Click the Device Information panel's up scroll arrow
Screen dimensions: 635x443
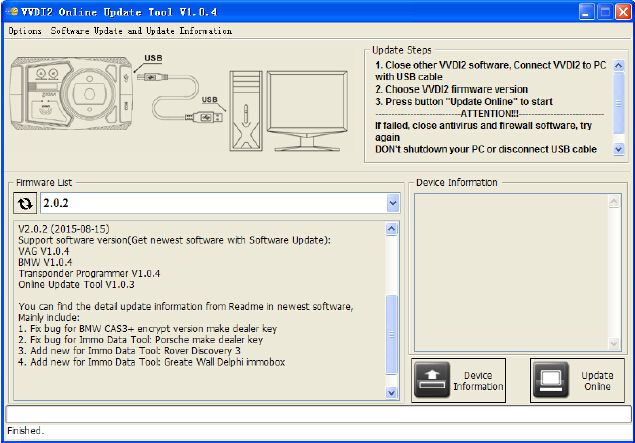pyautogui.click(x=616, y=201)
